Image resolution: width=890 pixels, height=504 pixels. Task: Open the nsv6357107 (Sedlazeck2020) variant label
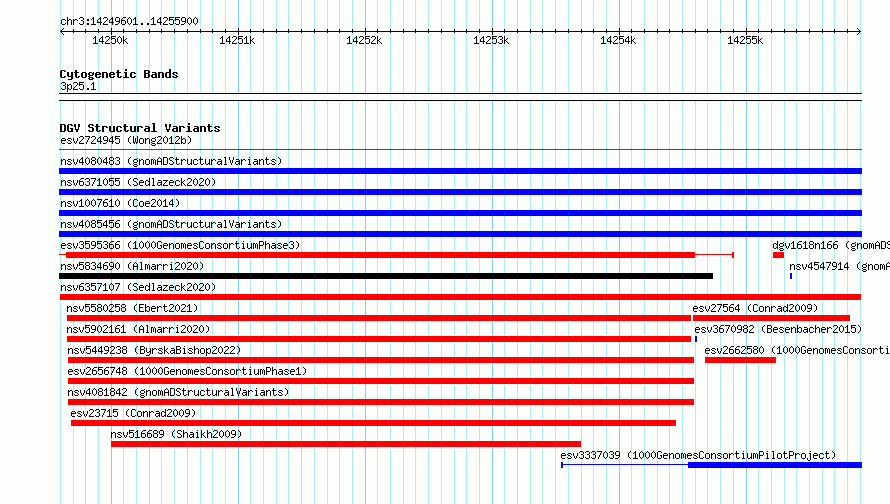pyautogui.click(x=138, y=287)
